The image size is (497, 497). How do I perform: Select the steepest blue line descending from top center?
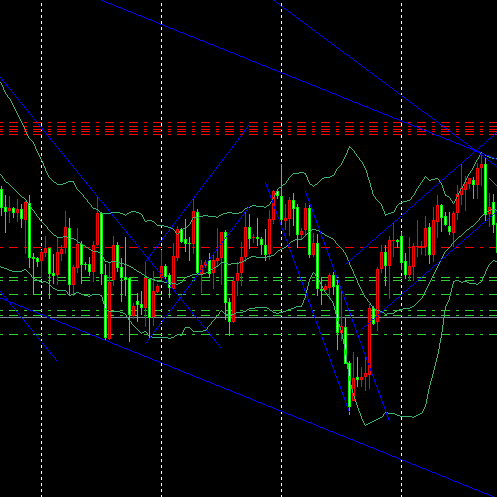tap(385, 83)
